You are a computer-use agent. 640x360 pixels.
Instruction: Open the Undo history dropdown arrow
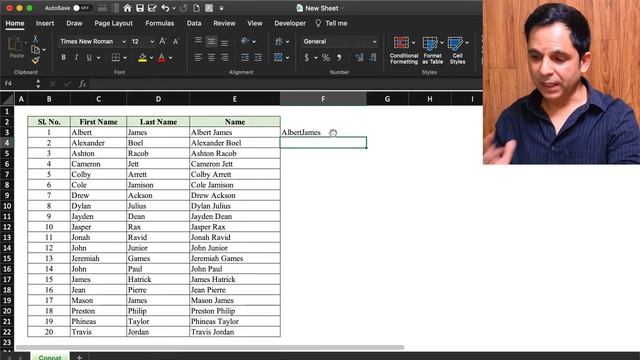[174, 8]
